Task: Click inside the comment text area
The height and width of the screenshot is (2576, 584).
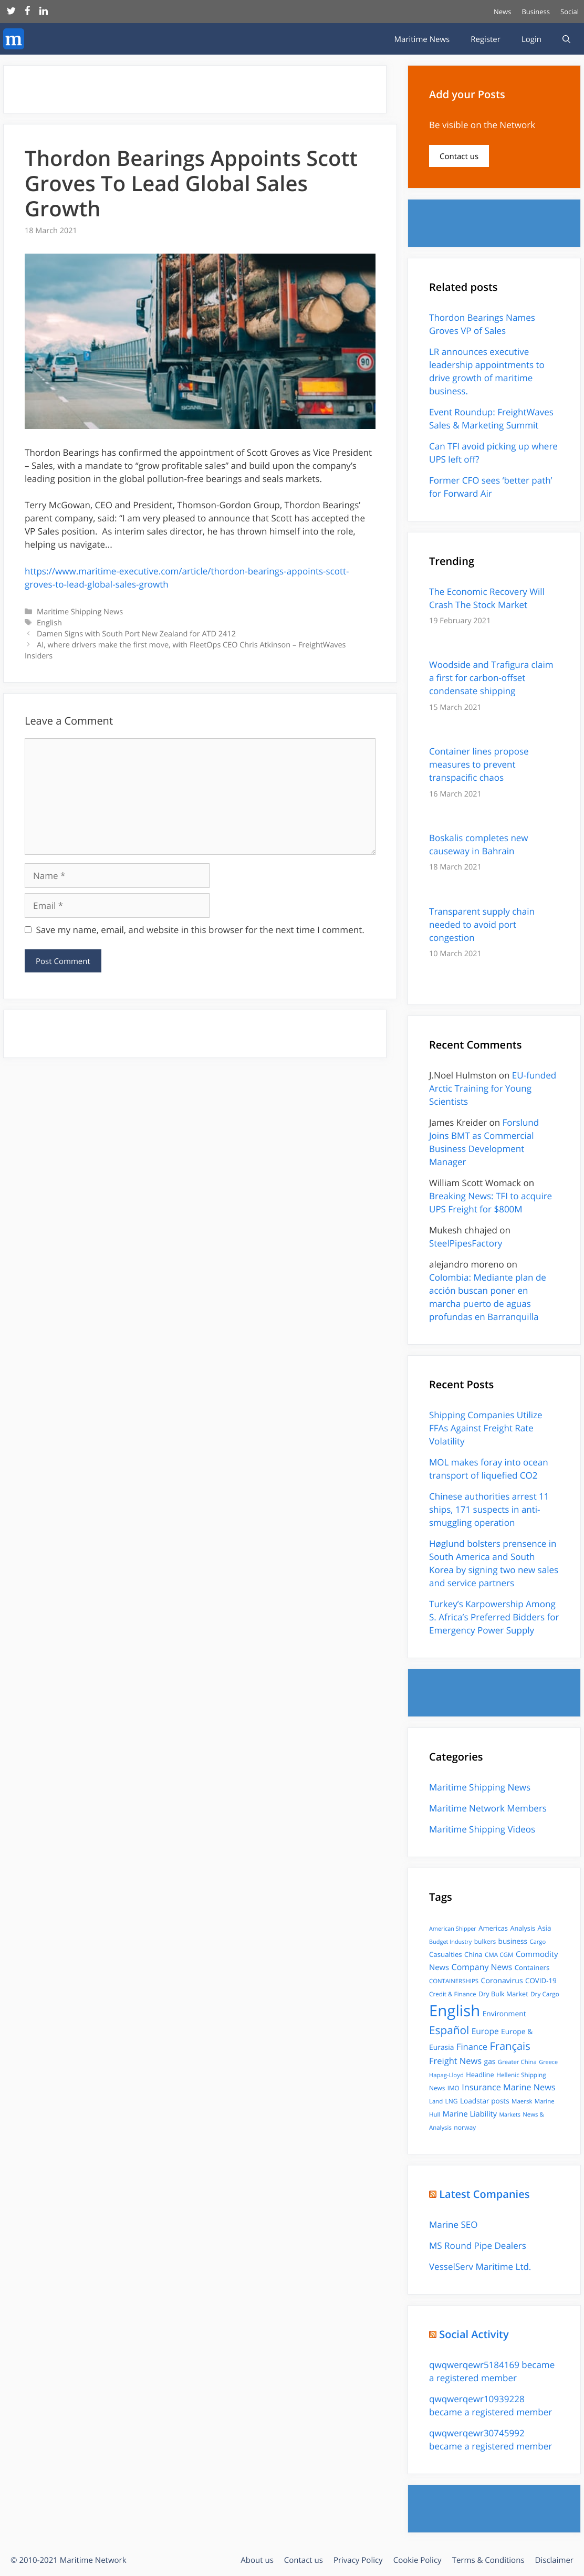Action: (200, 796)
